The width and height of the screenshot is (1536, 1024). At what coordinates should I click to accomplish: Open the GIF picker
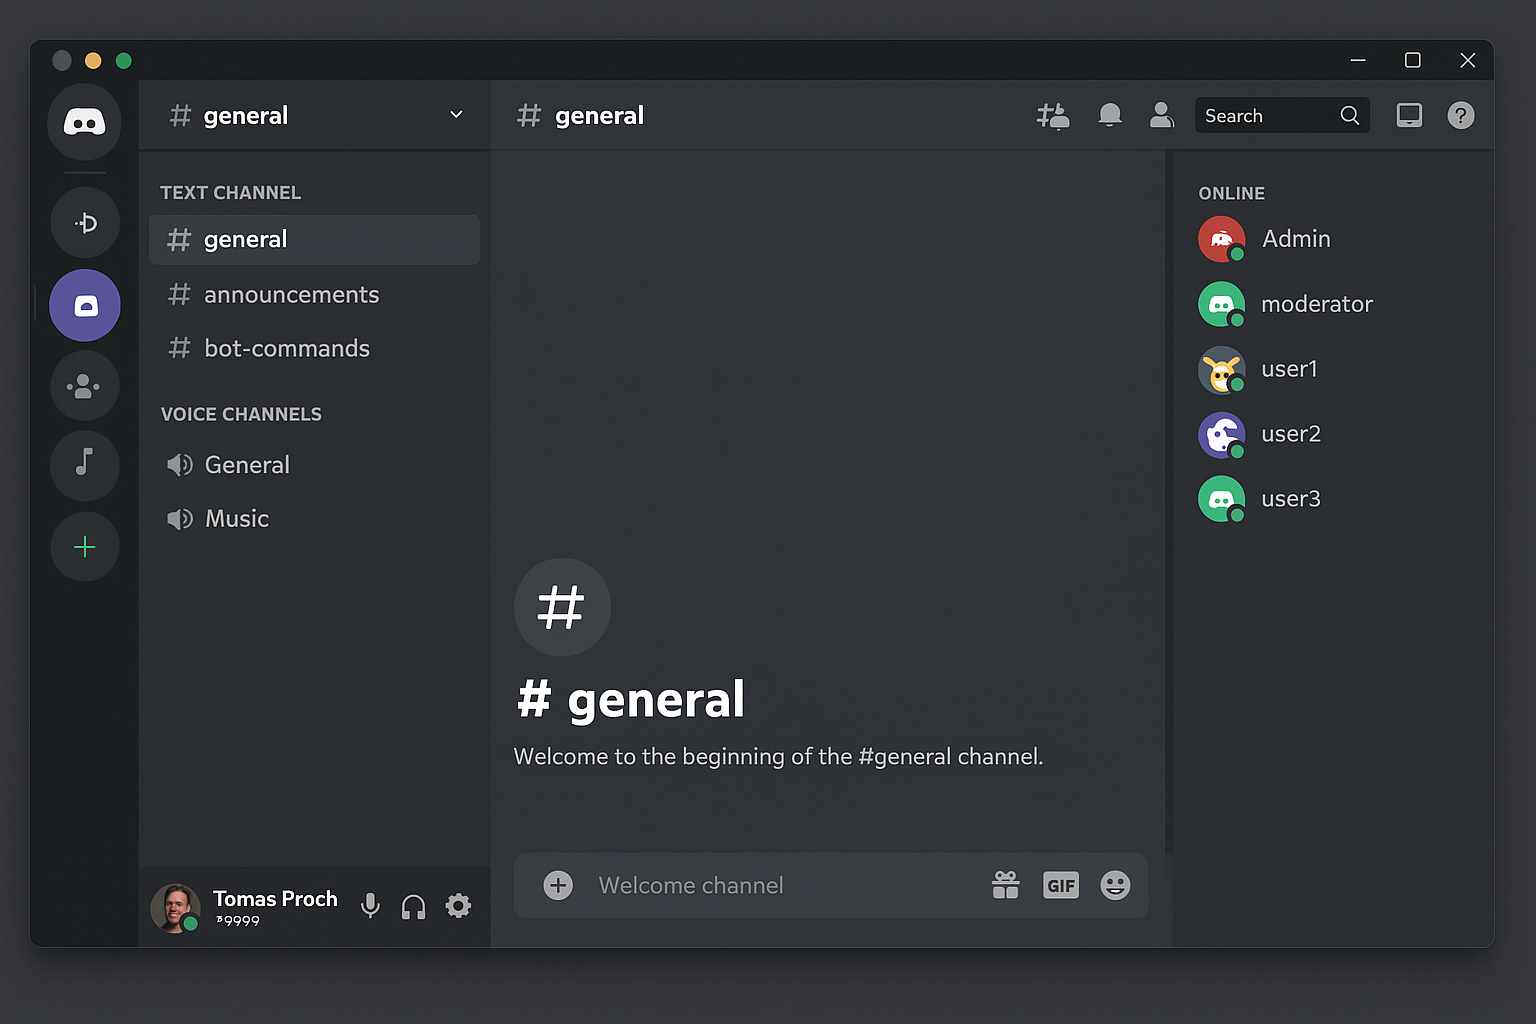click(x=1060, y=885)
